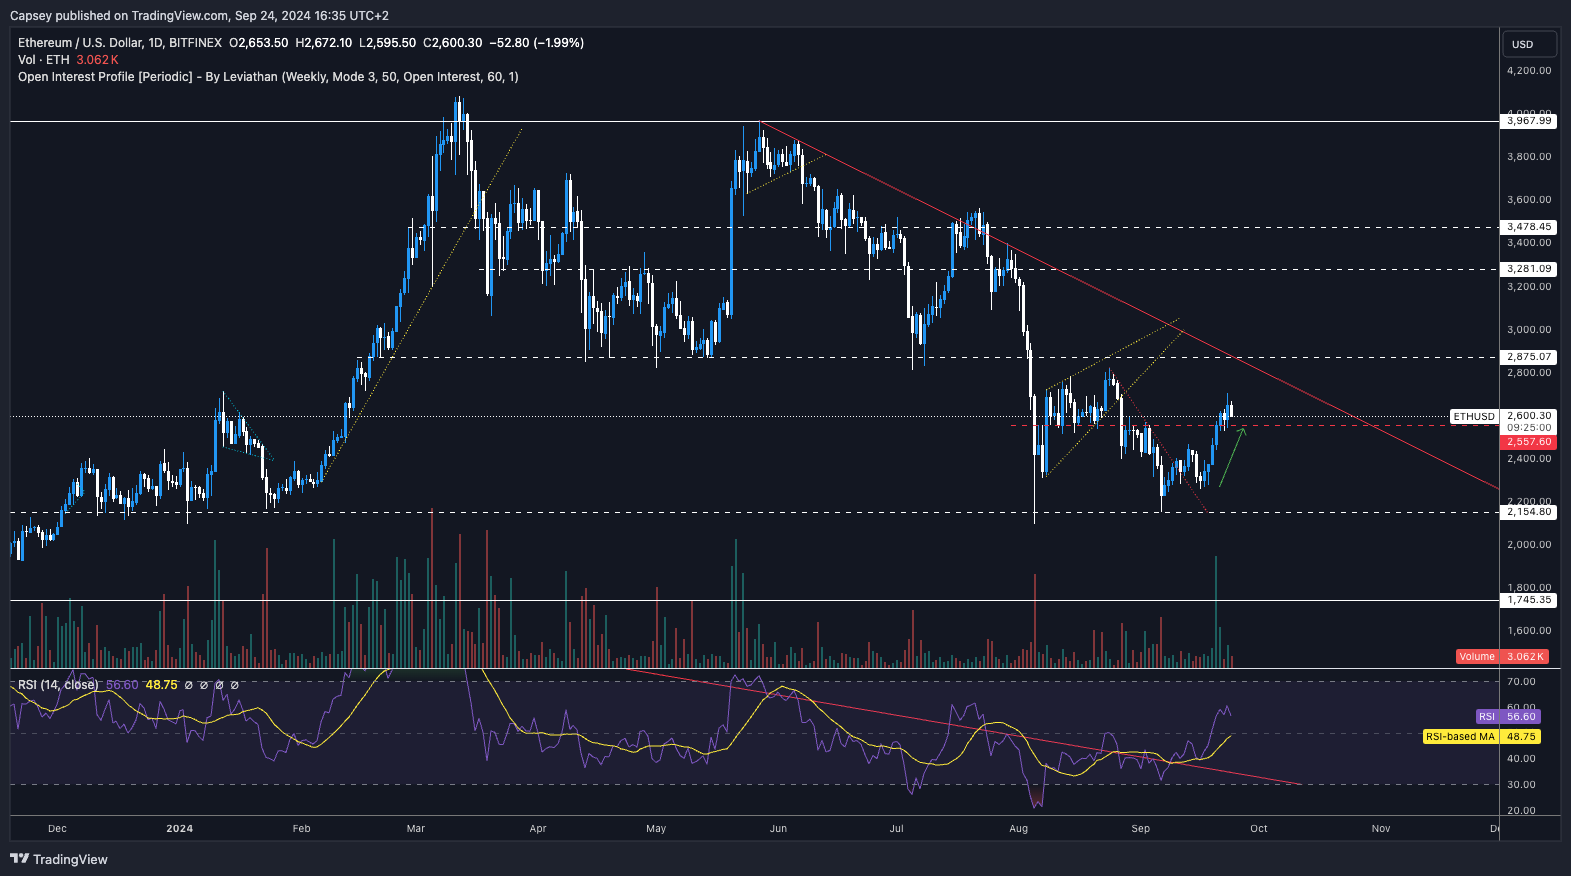Click the Sep label on time axis

pyautogui.click(x=1141, y=829)
